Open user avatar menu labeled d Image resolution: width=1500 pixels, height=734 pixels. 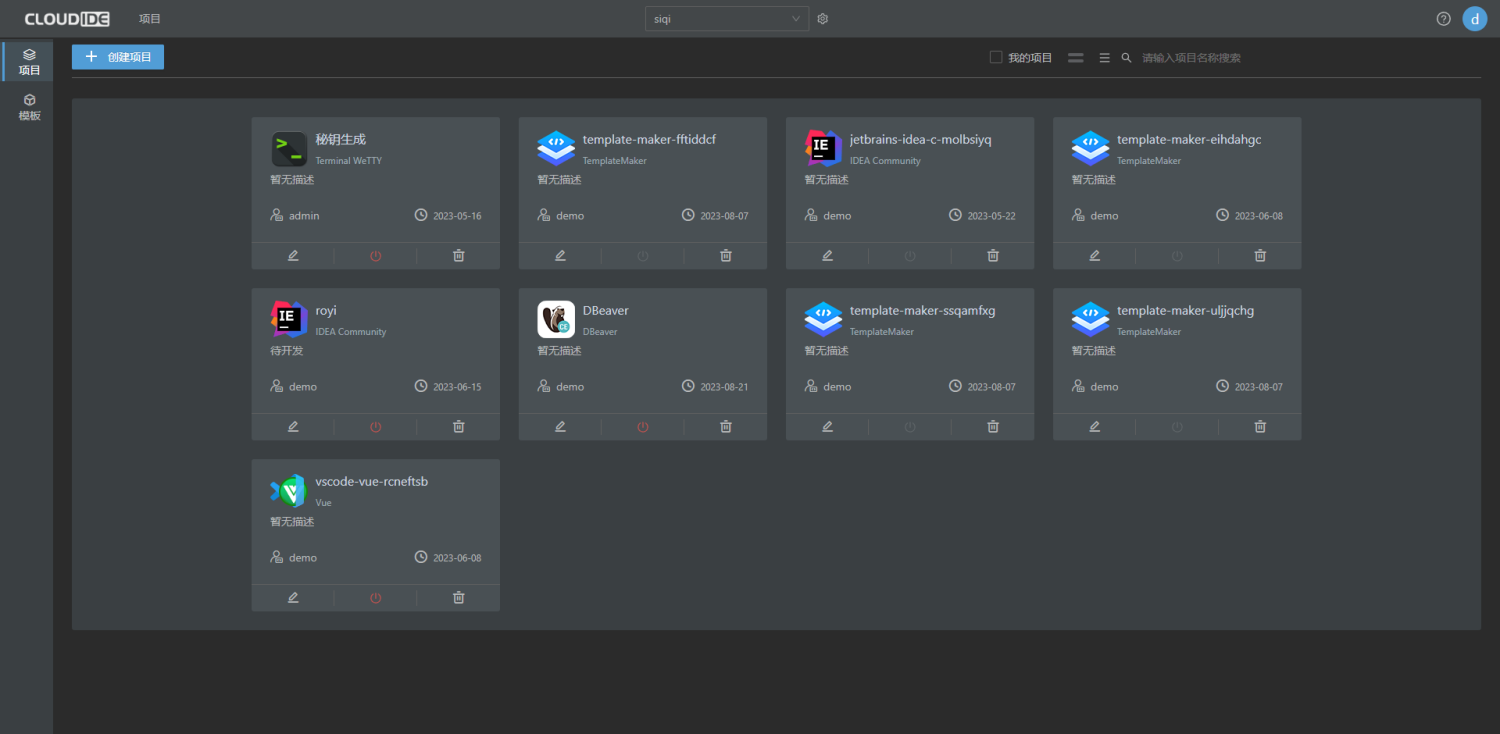1474,19
